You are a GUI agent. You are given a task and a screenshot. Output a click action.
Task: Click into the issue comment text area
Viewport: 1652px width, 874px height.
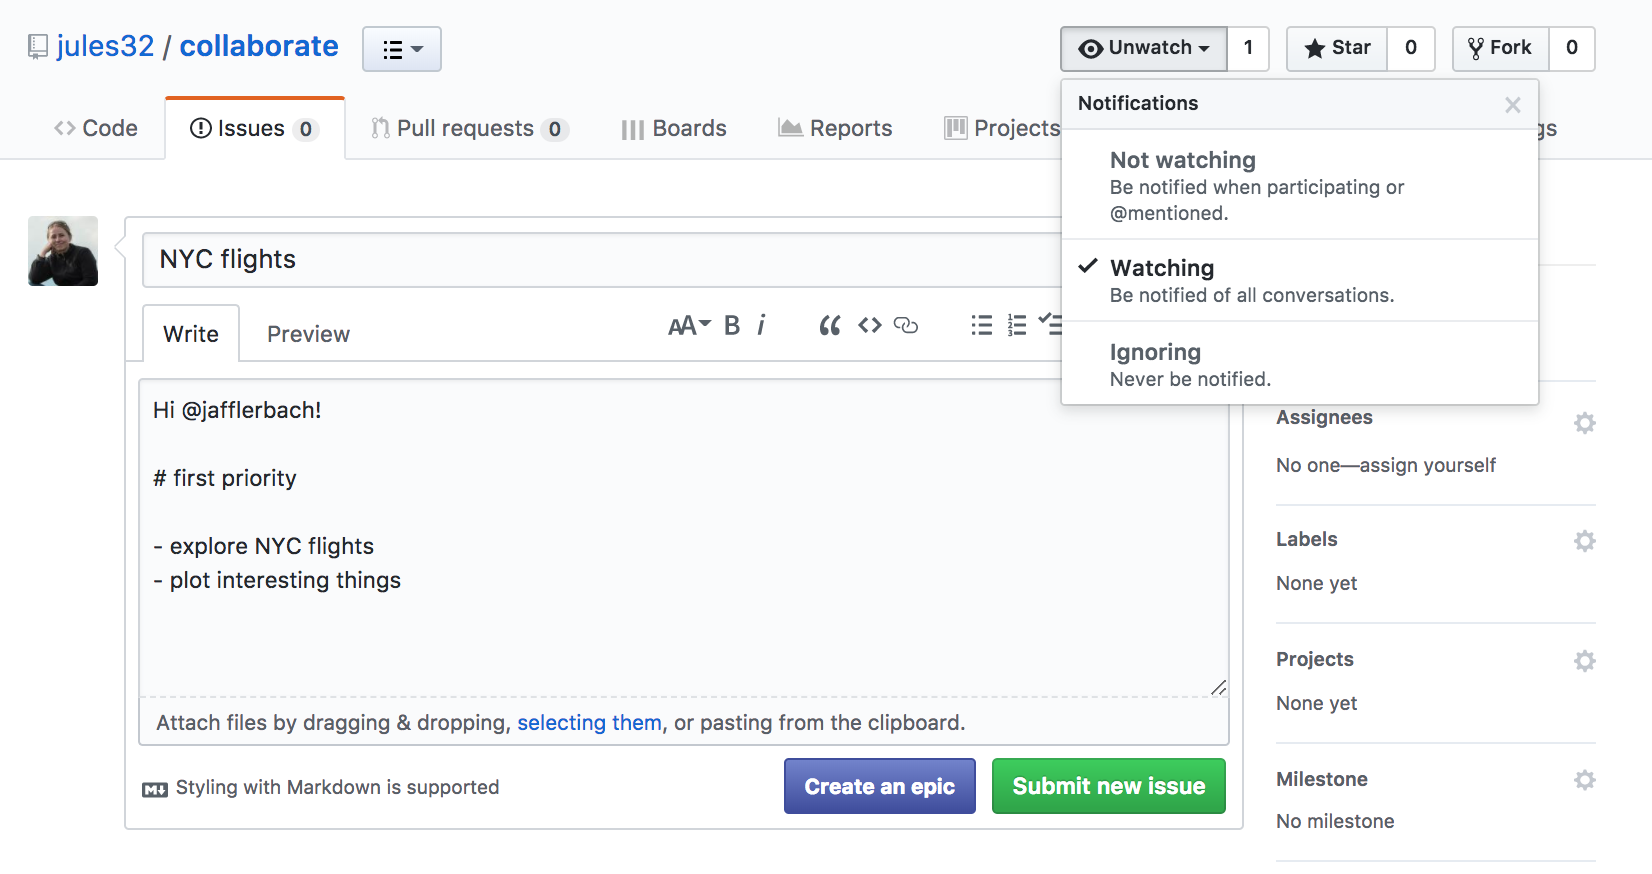point(684,538)
